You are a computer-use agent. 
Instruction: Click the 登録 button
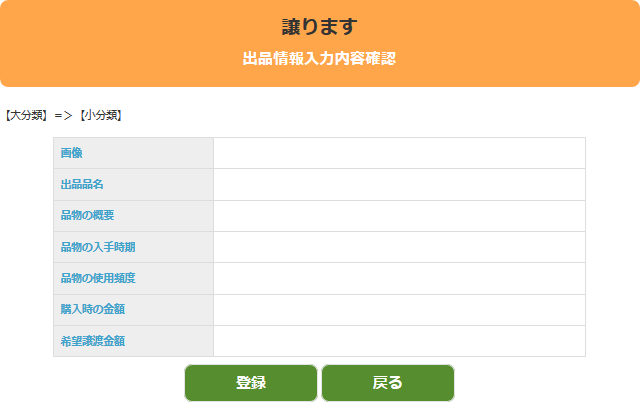pos(251,383)
